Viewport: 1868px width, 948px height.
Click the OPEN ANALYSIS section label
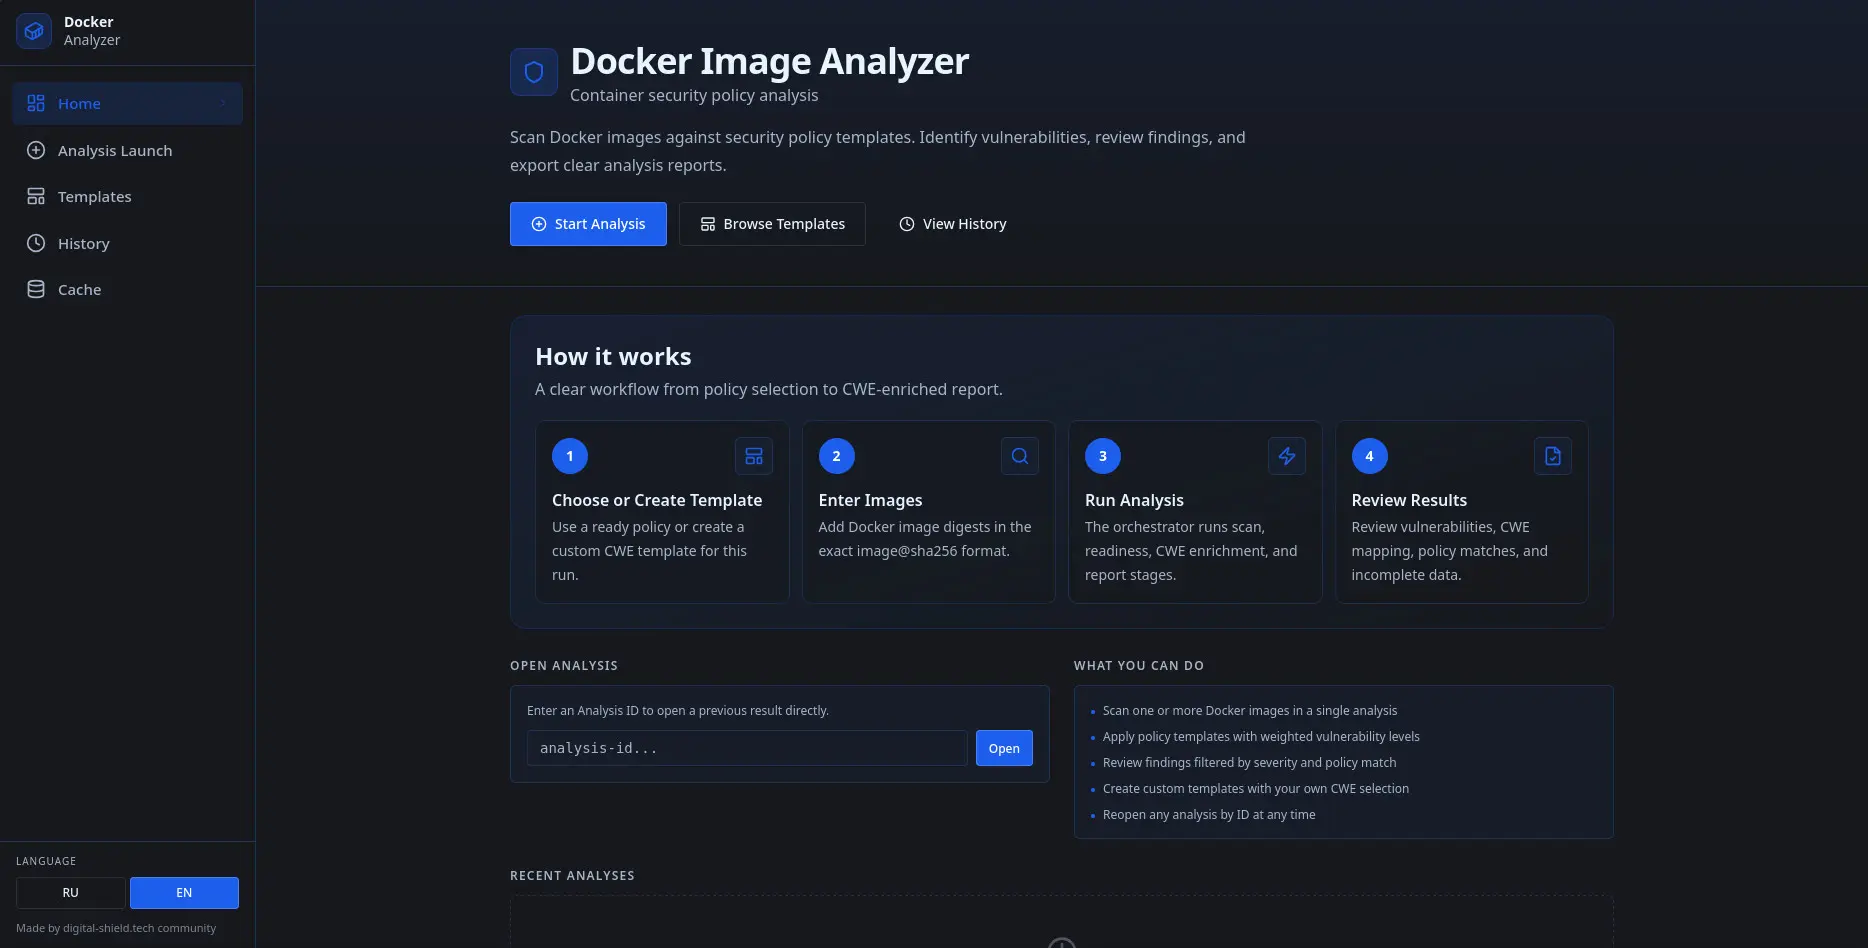pyautogui.click(x=564, y=666)
